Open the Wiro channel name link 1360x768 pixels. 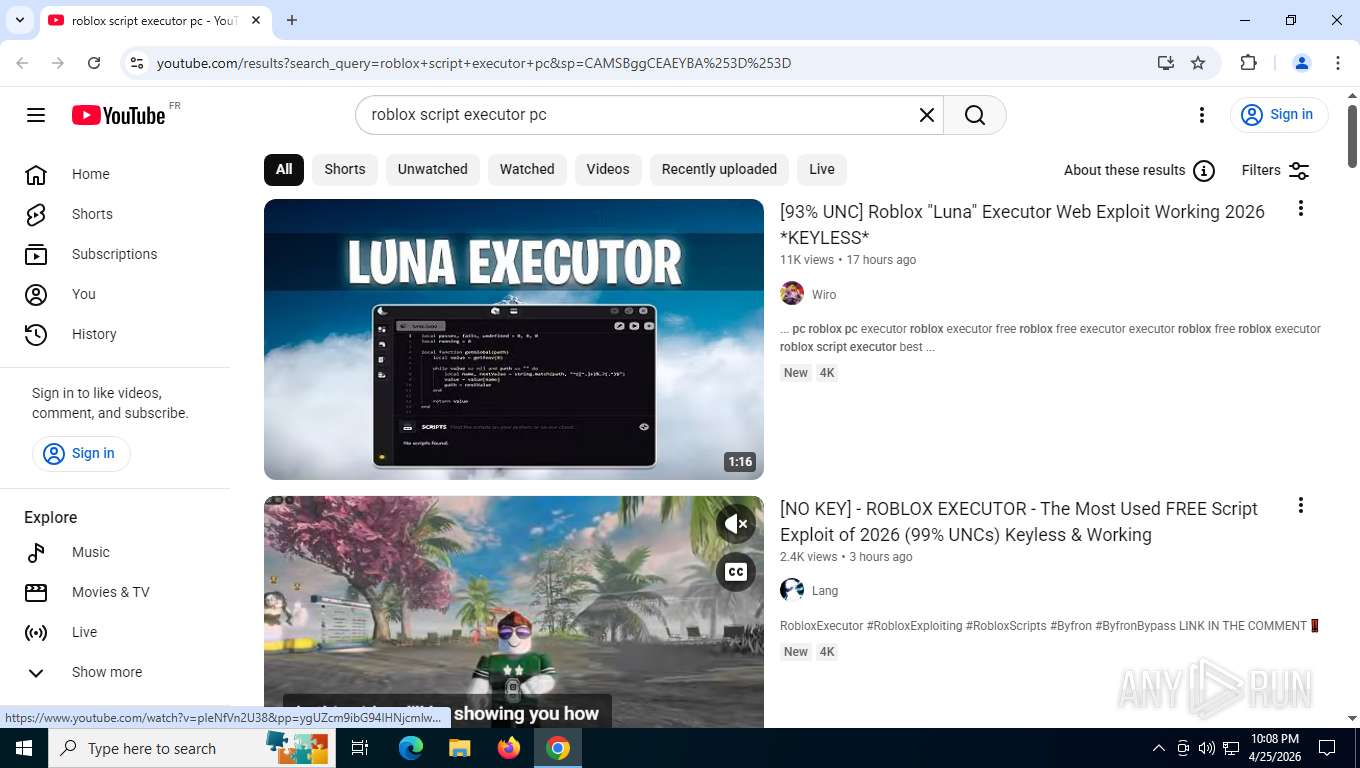tap(824, 295)
